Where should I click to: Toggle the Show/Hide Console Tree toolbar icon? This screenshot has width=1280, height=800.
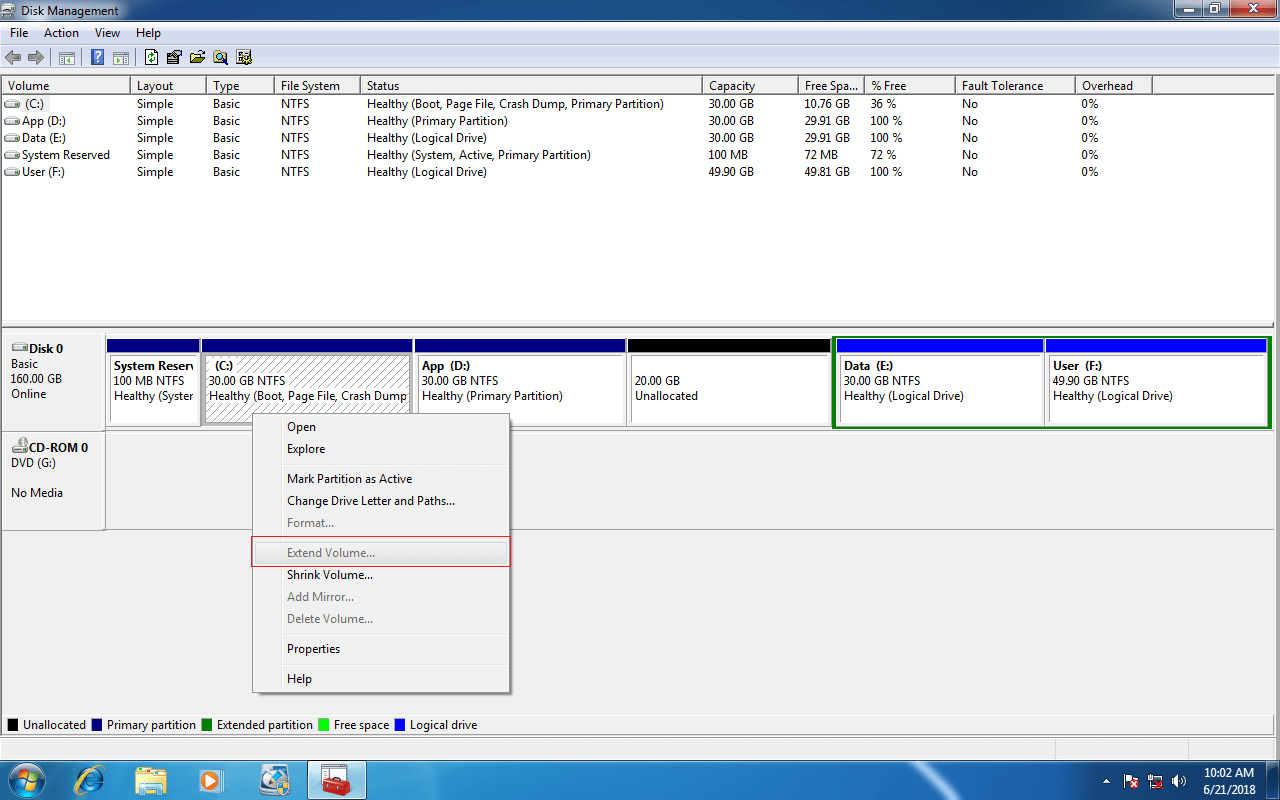click(x=66, y=57)
